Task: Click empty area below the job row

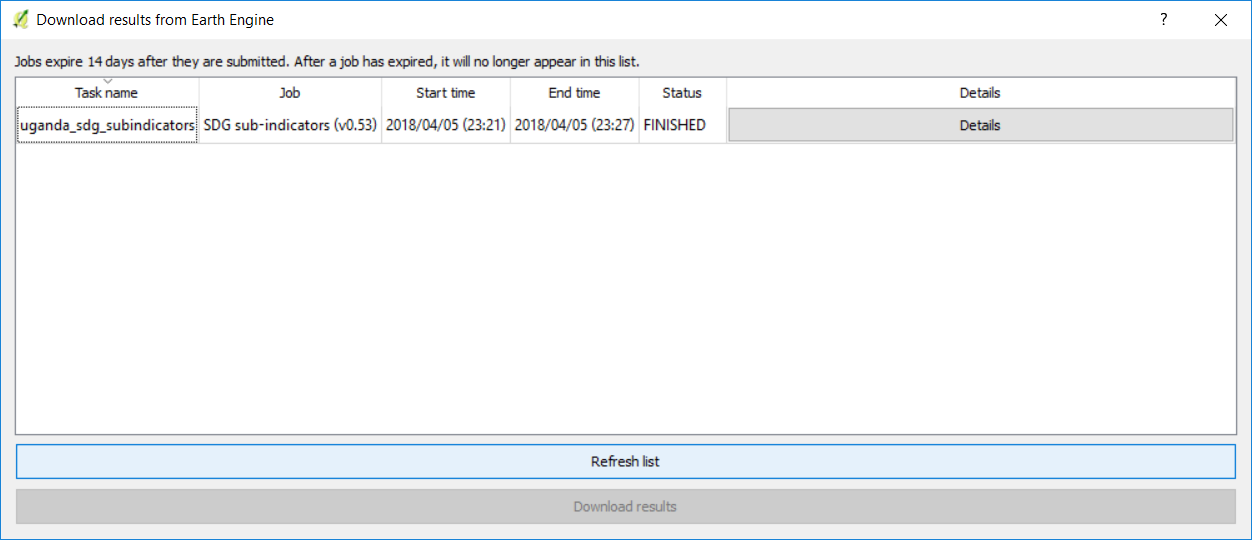Action: pyautogui.click(x=625, y=290)
